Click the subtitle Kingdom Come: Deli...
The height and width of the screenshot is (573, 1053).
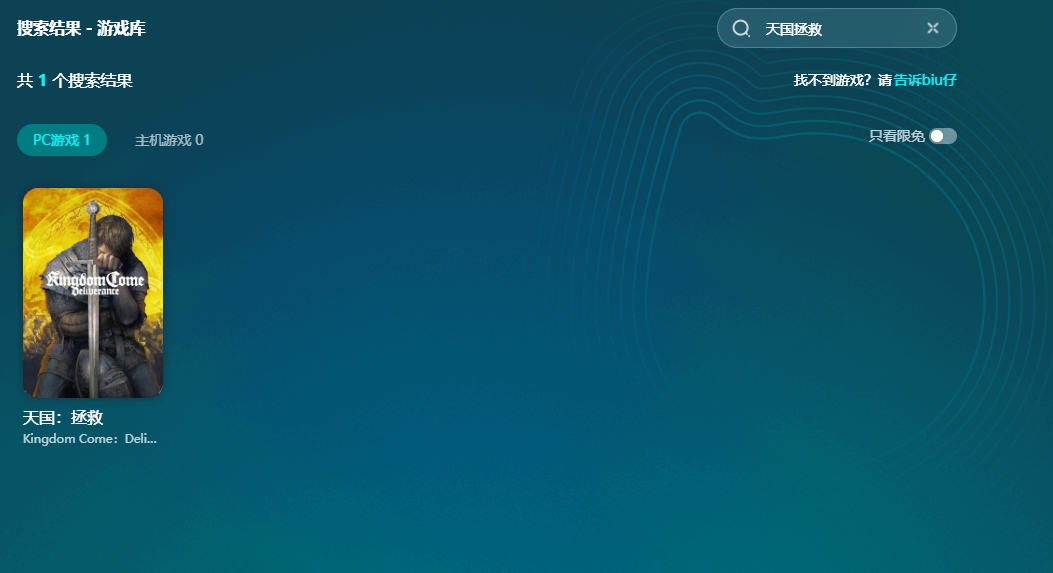[x=90, y=439]
